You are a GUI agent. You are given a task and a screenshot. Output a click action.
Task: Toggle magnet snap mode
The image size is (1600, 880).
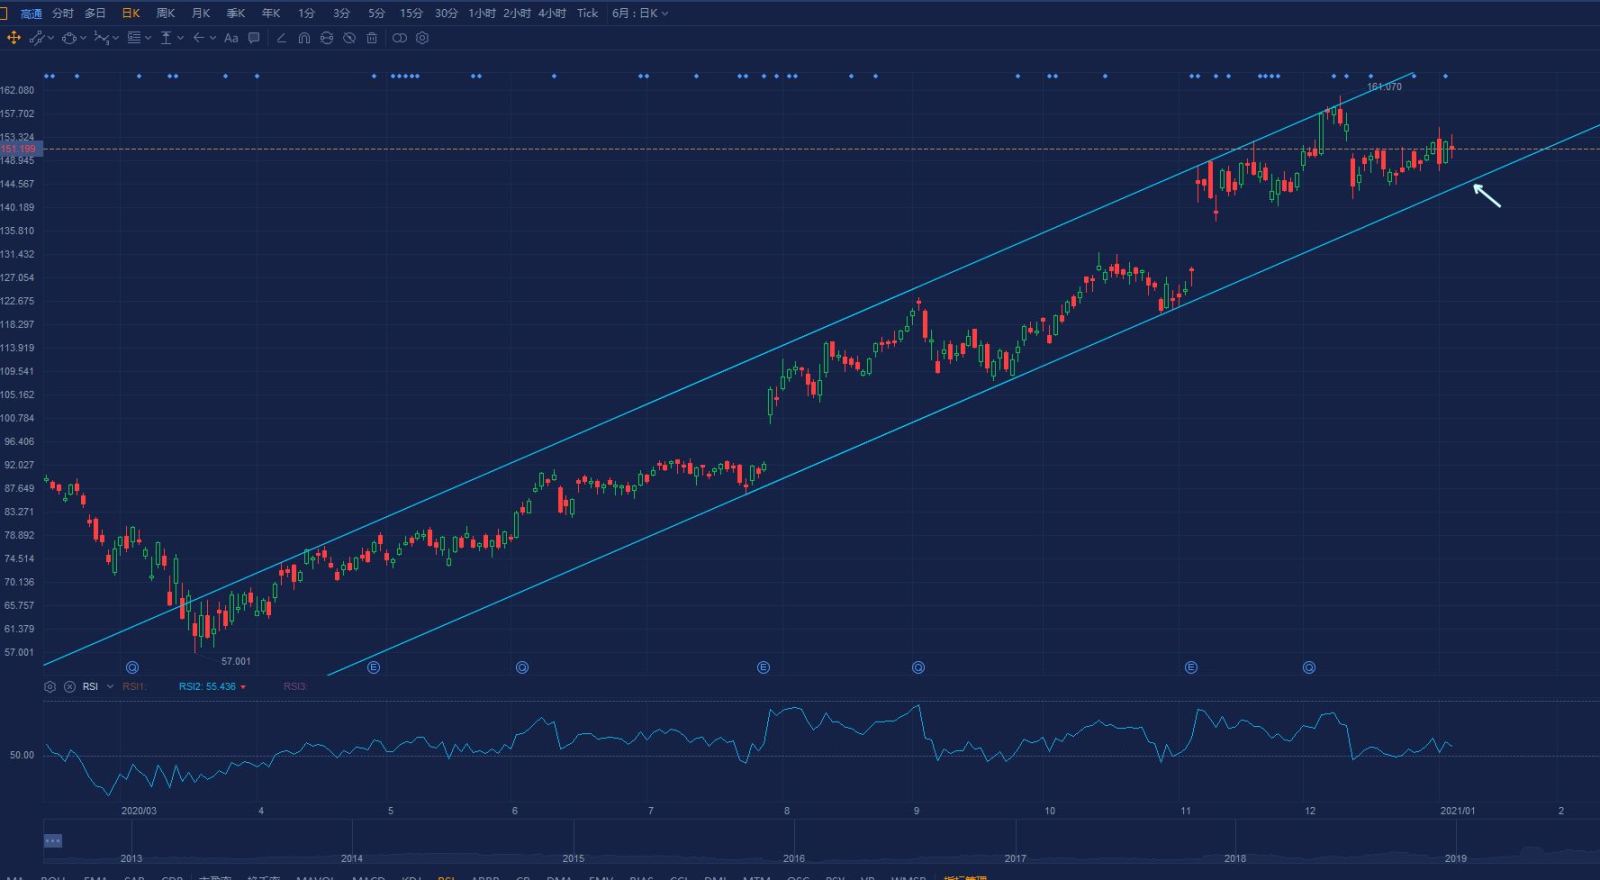[x=304, y=38]
